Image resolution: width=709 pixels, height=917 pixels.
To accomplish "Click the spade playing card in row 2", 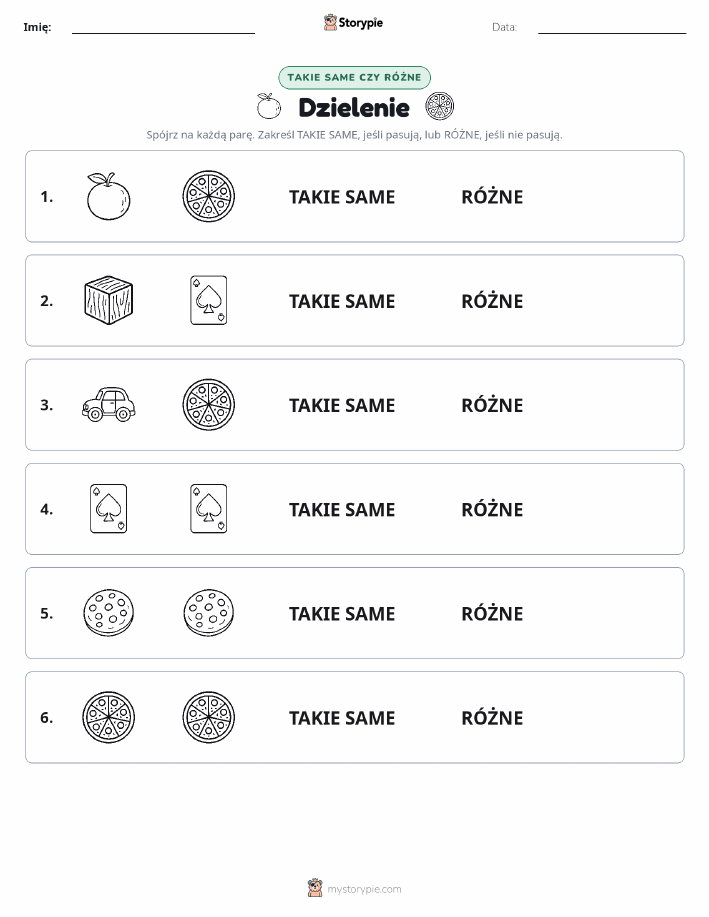I will click(209, 301).
